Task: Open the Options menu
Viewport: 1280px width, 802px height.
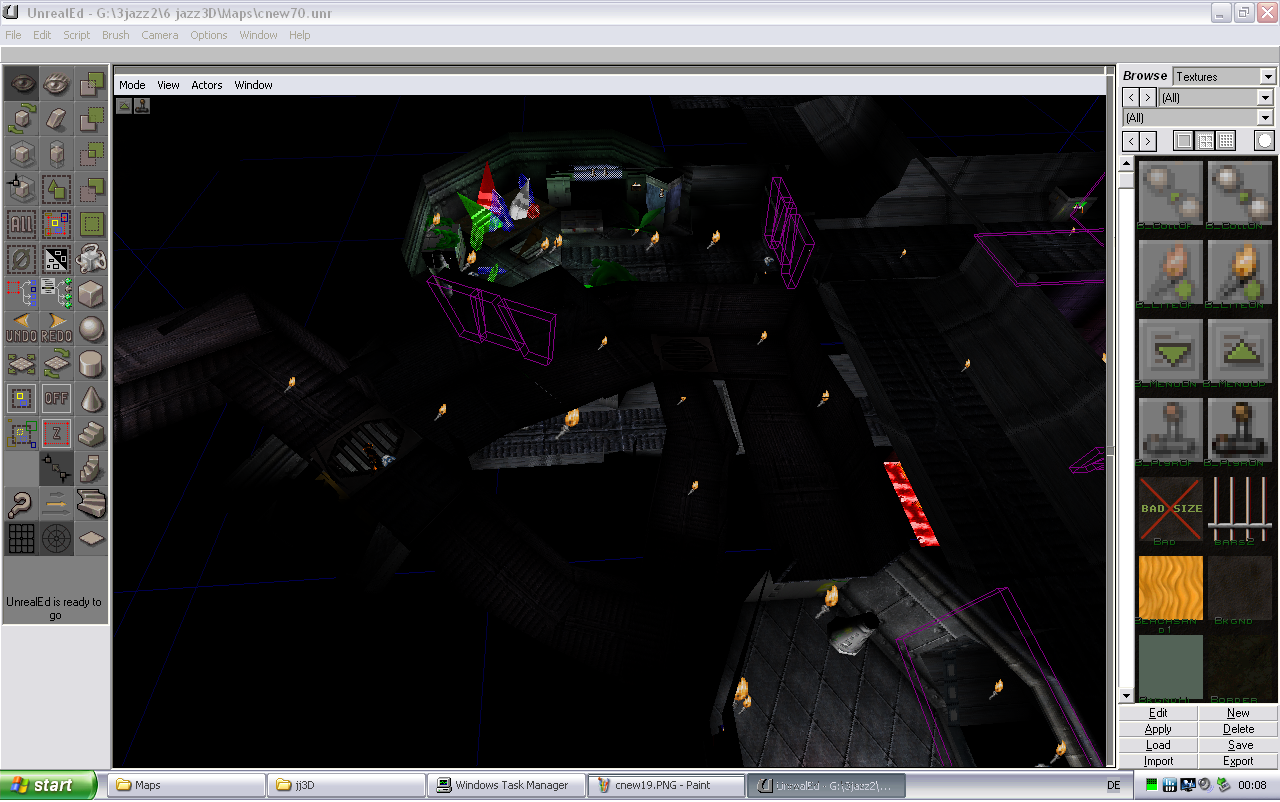Action: (209, 35)
